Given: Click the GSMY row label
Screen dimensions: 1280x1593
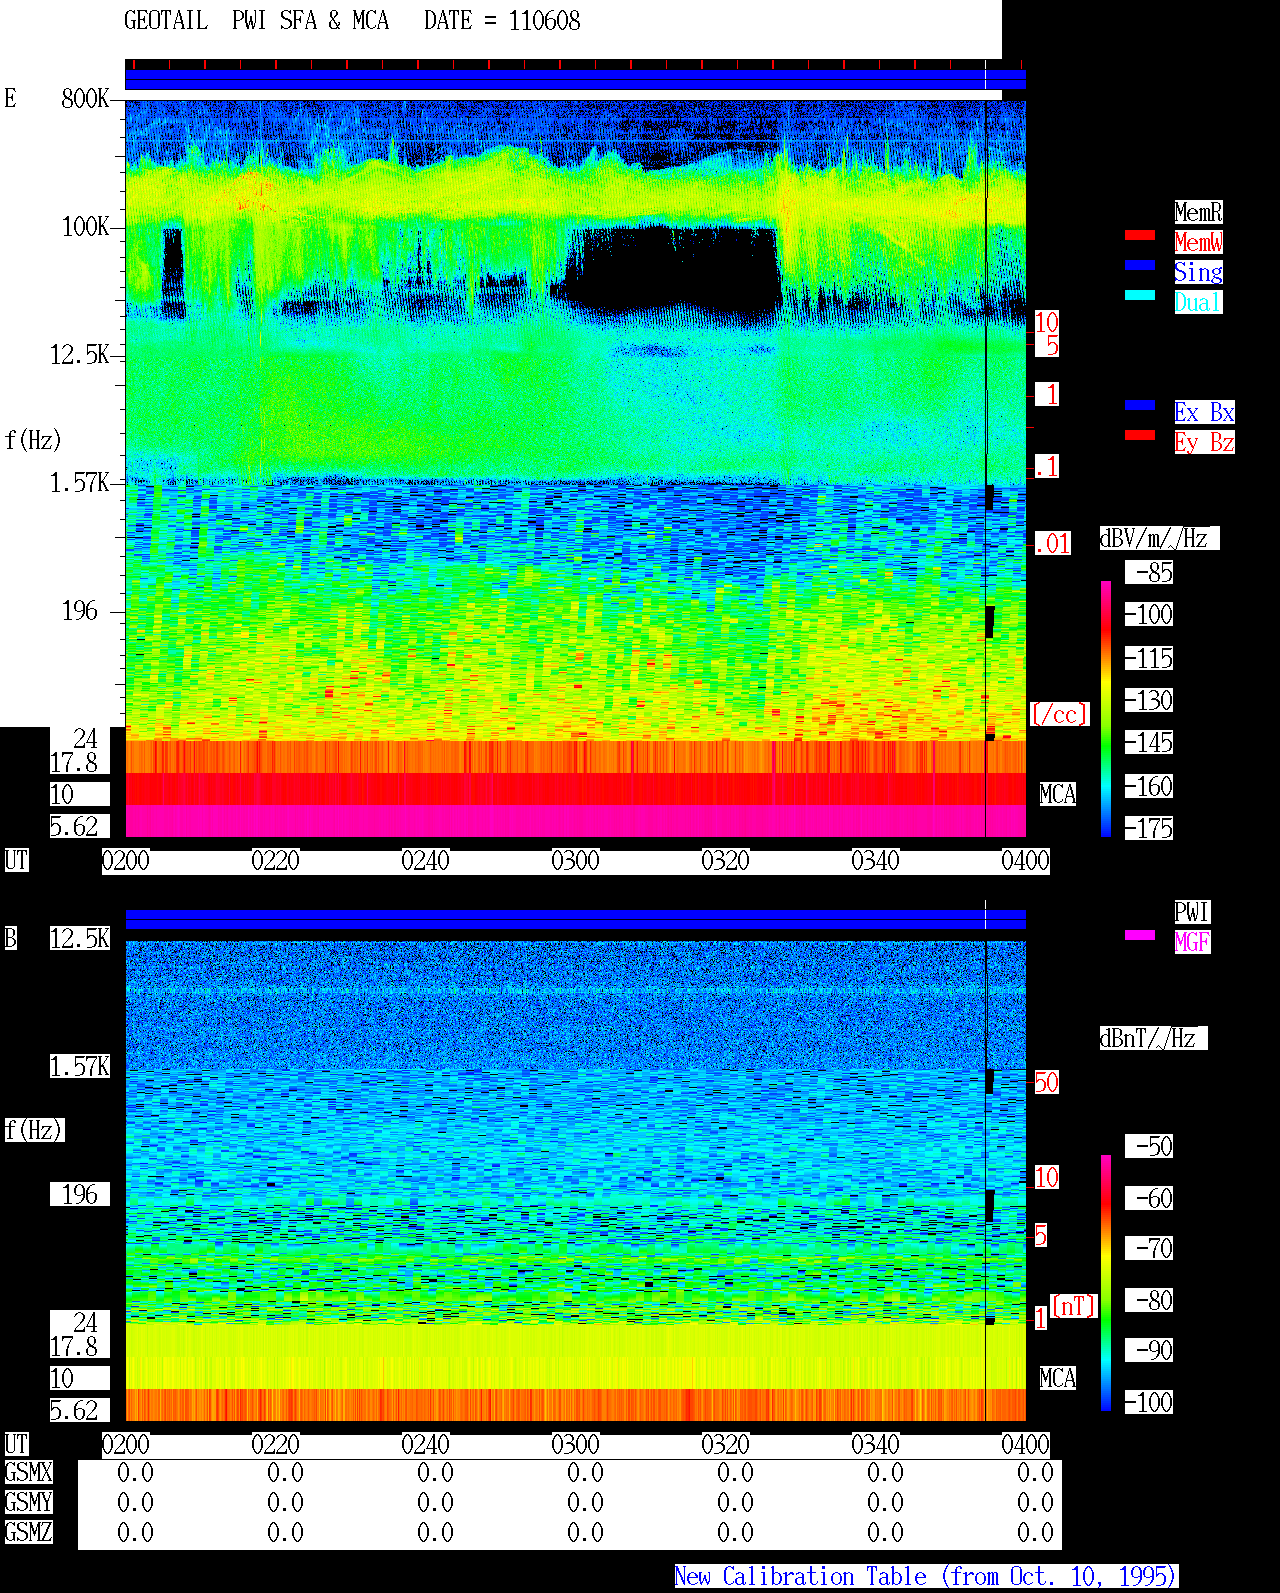Looking at the screenshot, I should coord(29,1502).
